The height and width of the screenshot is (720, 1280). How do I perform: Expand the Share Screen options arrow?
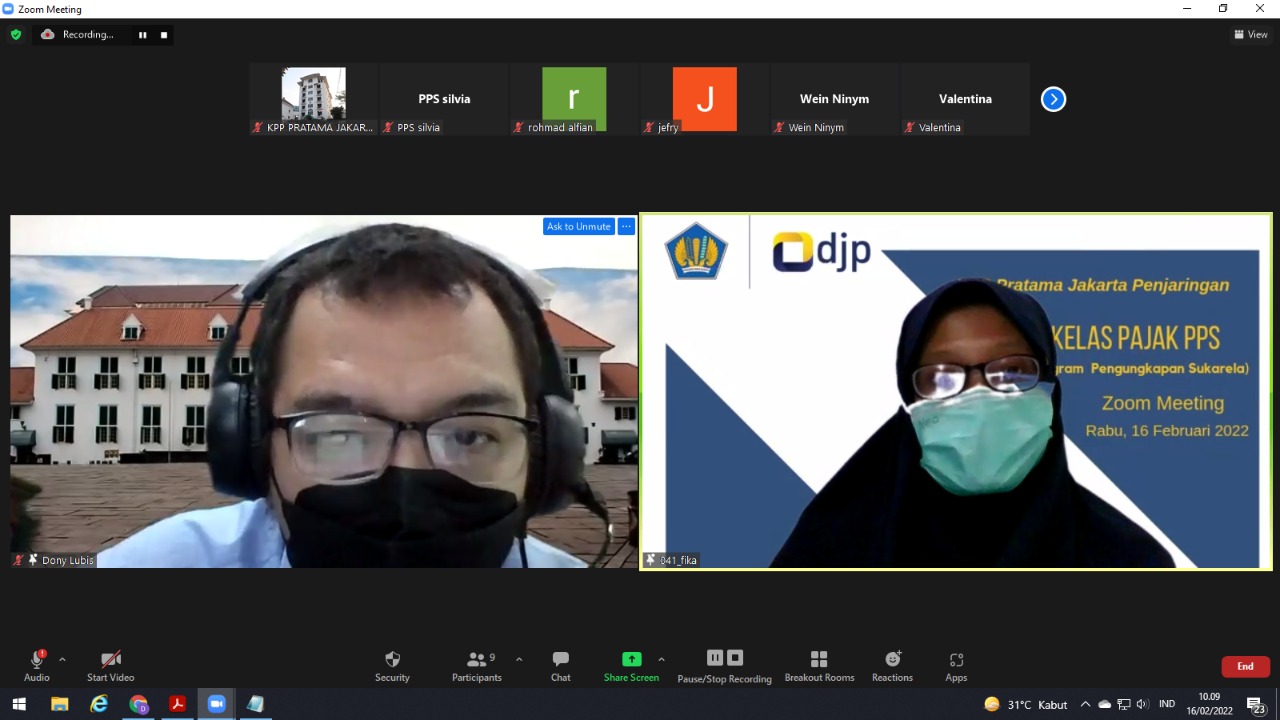(x=661, y=660)
